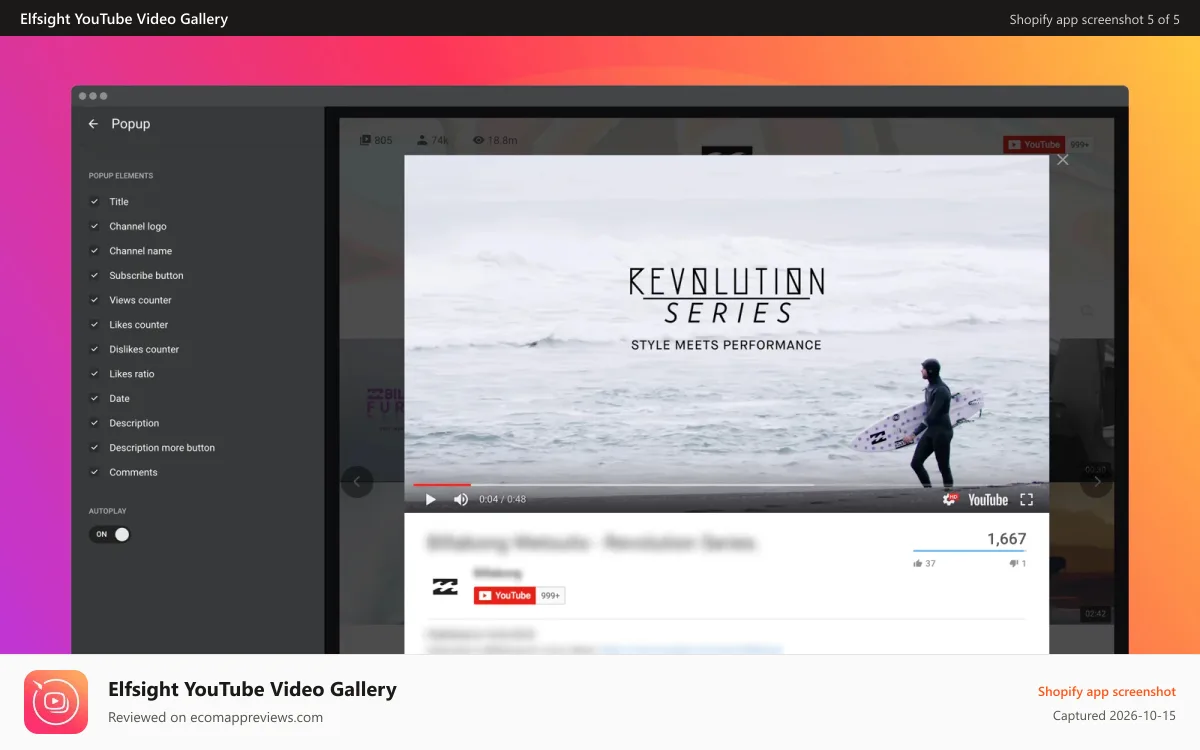Seek on the video progress bar
Image resolution: width=1200 pixels, height=750 pixels.
pos(727,485)
